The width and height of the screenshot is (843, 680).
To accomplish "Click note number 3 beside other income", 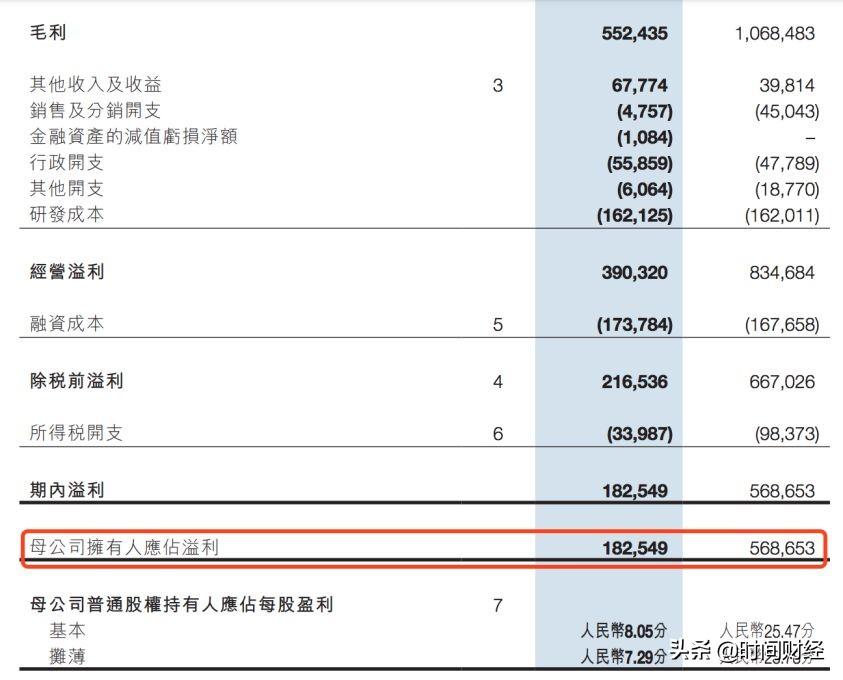I will pyautogui.click(x=498, y=85).
